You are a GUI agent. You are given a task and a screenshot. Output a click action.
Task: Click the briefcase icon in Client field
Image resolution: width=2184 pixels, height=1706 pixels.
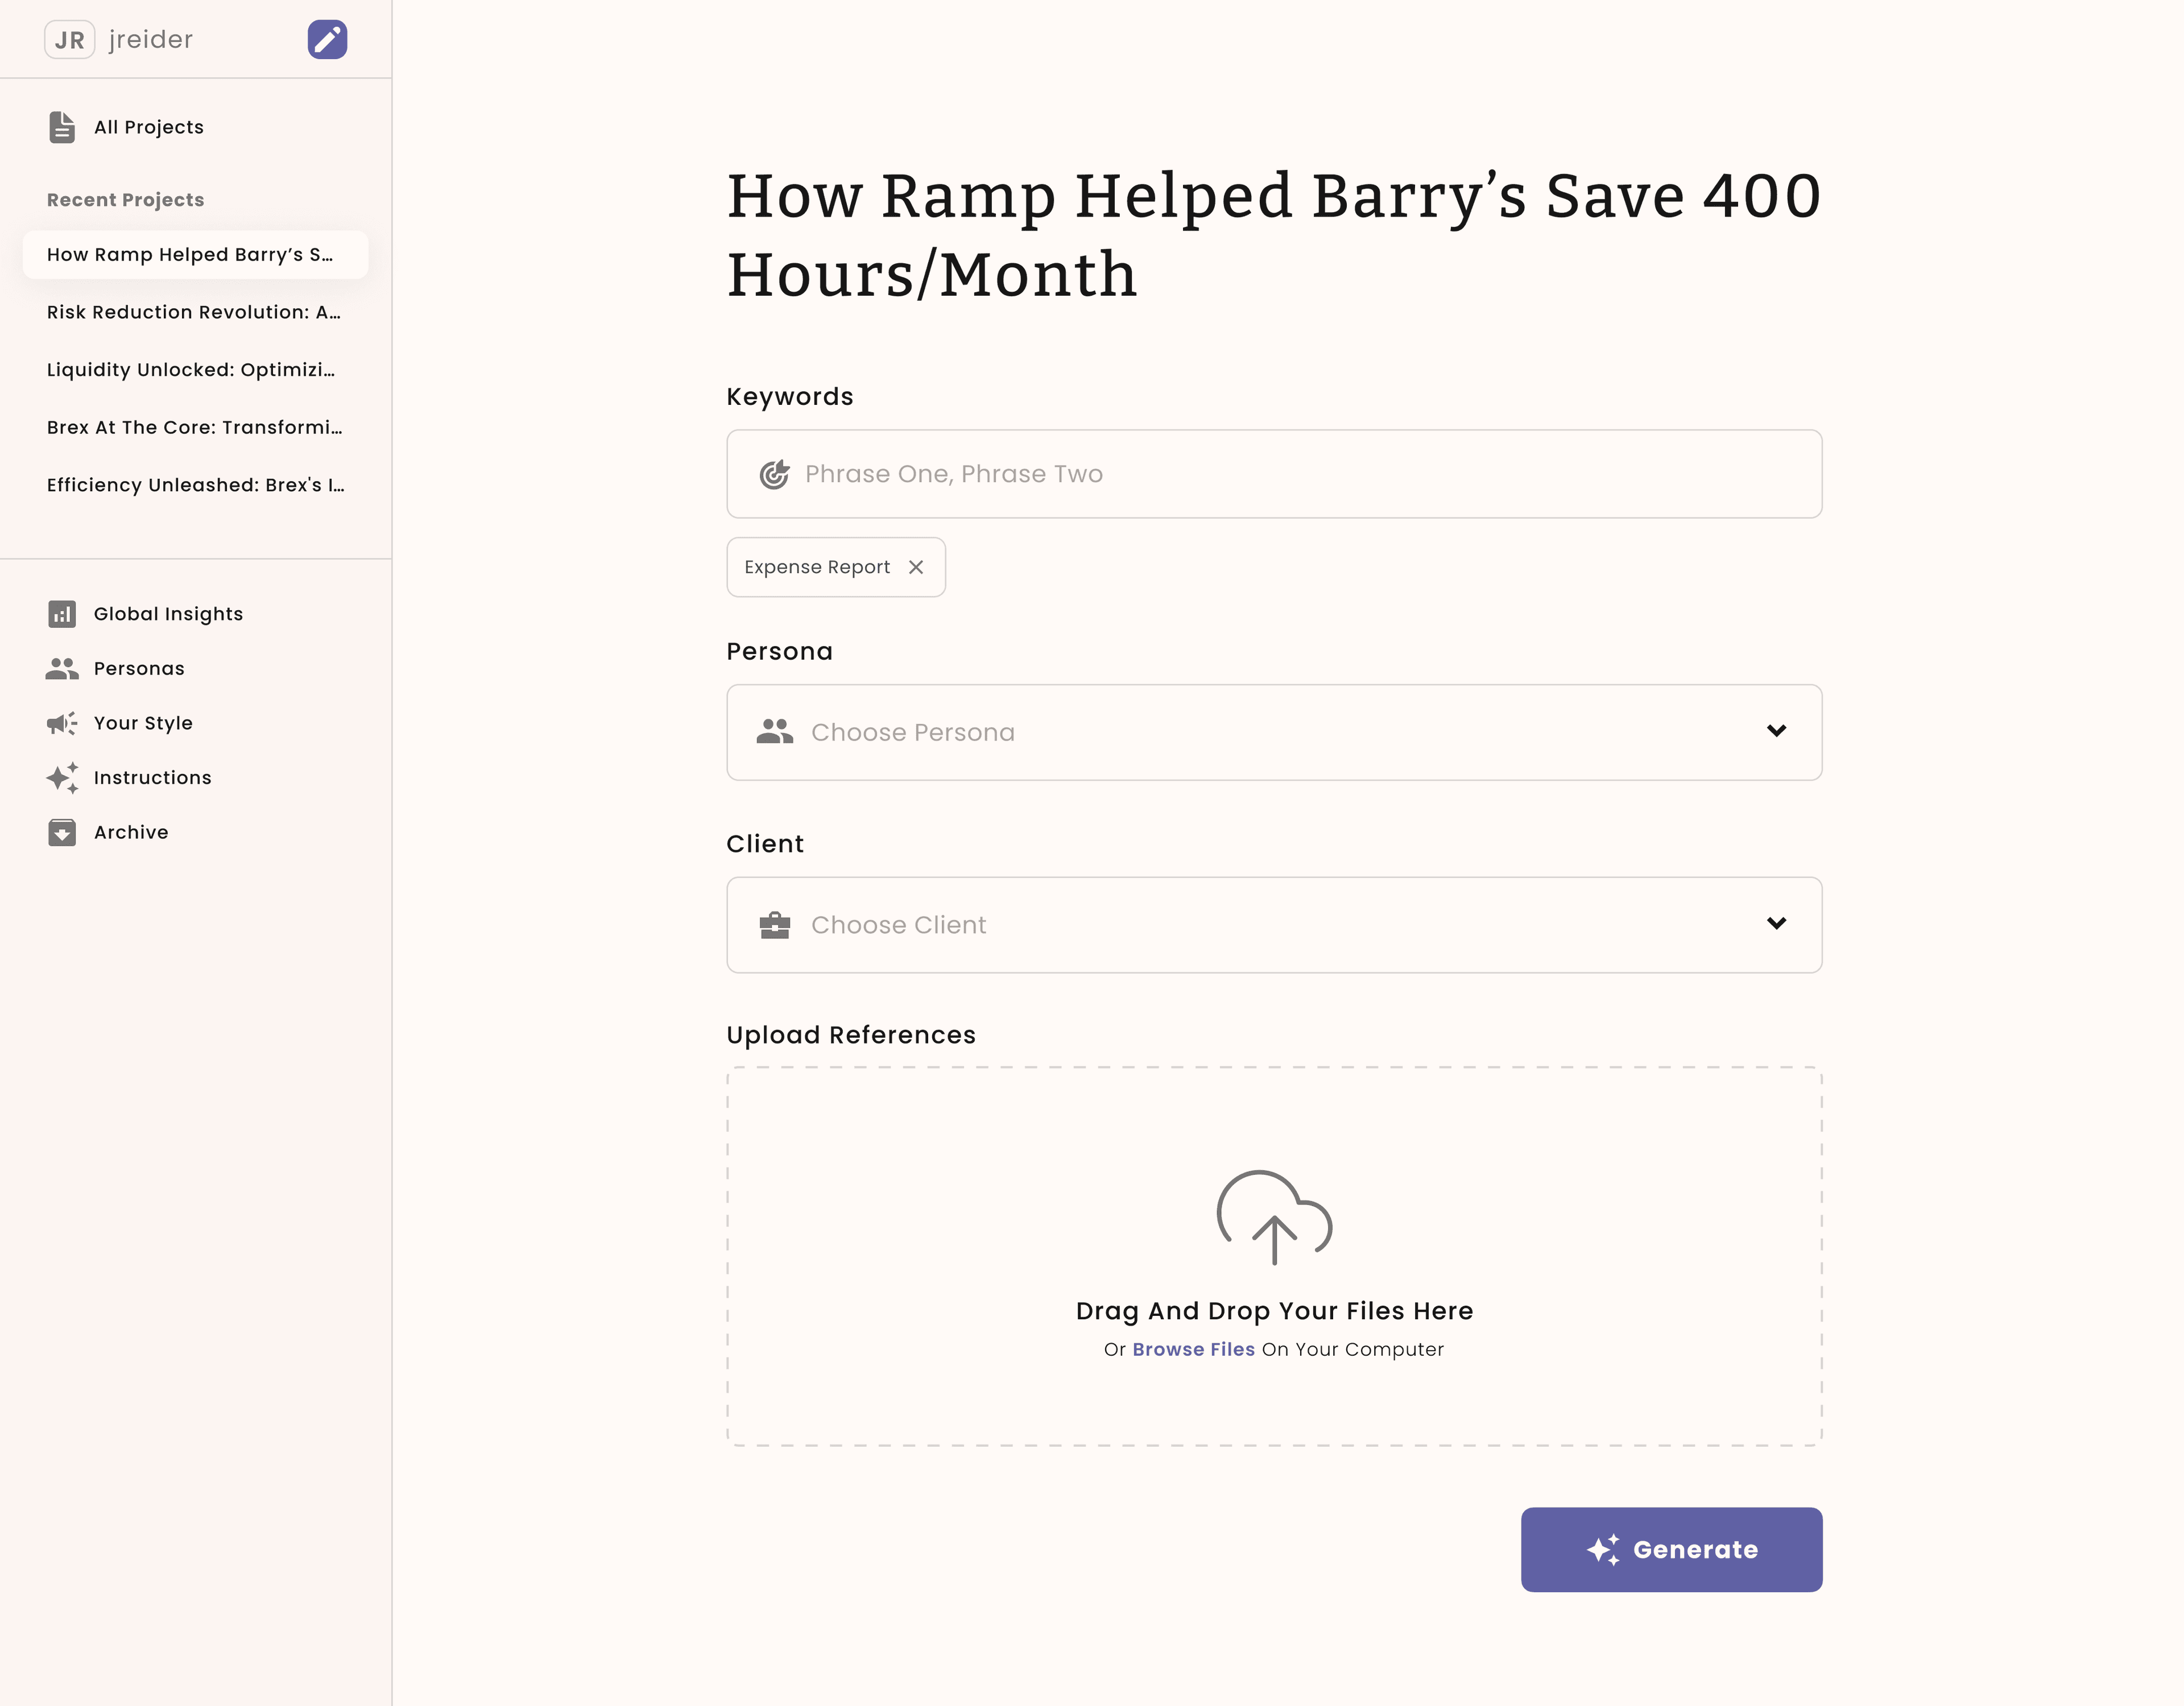[775, 925]
